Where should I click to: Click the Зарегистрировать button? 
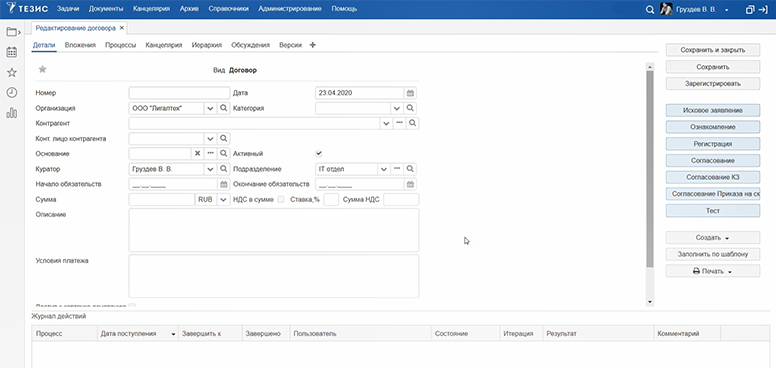(x=713, y=84)
